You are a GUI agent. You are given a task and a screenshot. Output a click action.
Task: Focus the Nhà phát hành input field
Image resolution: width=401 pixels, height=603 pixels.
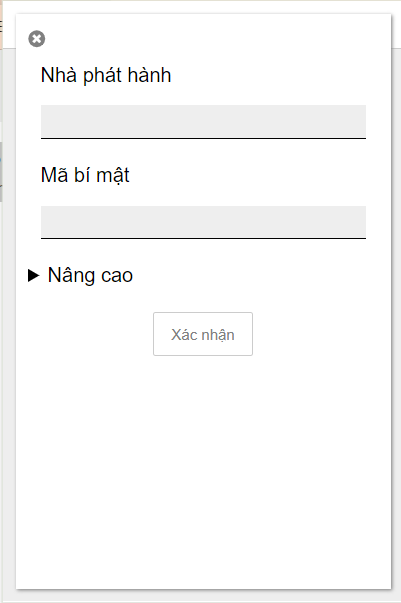coord(203,122)
